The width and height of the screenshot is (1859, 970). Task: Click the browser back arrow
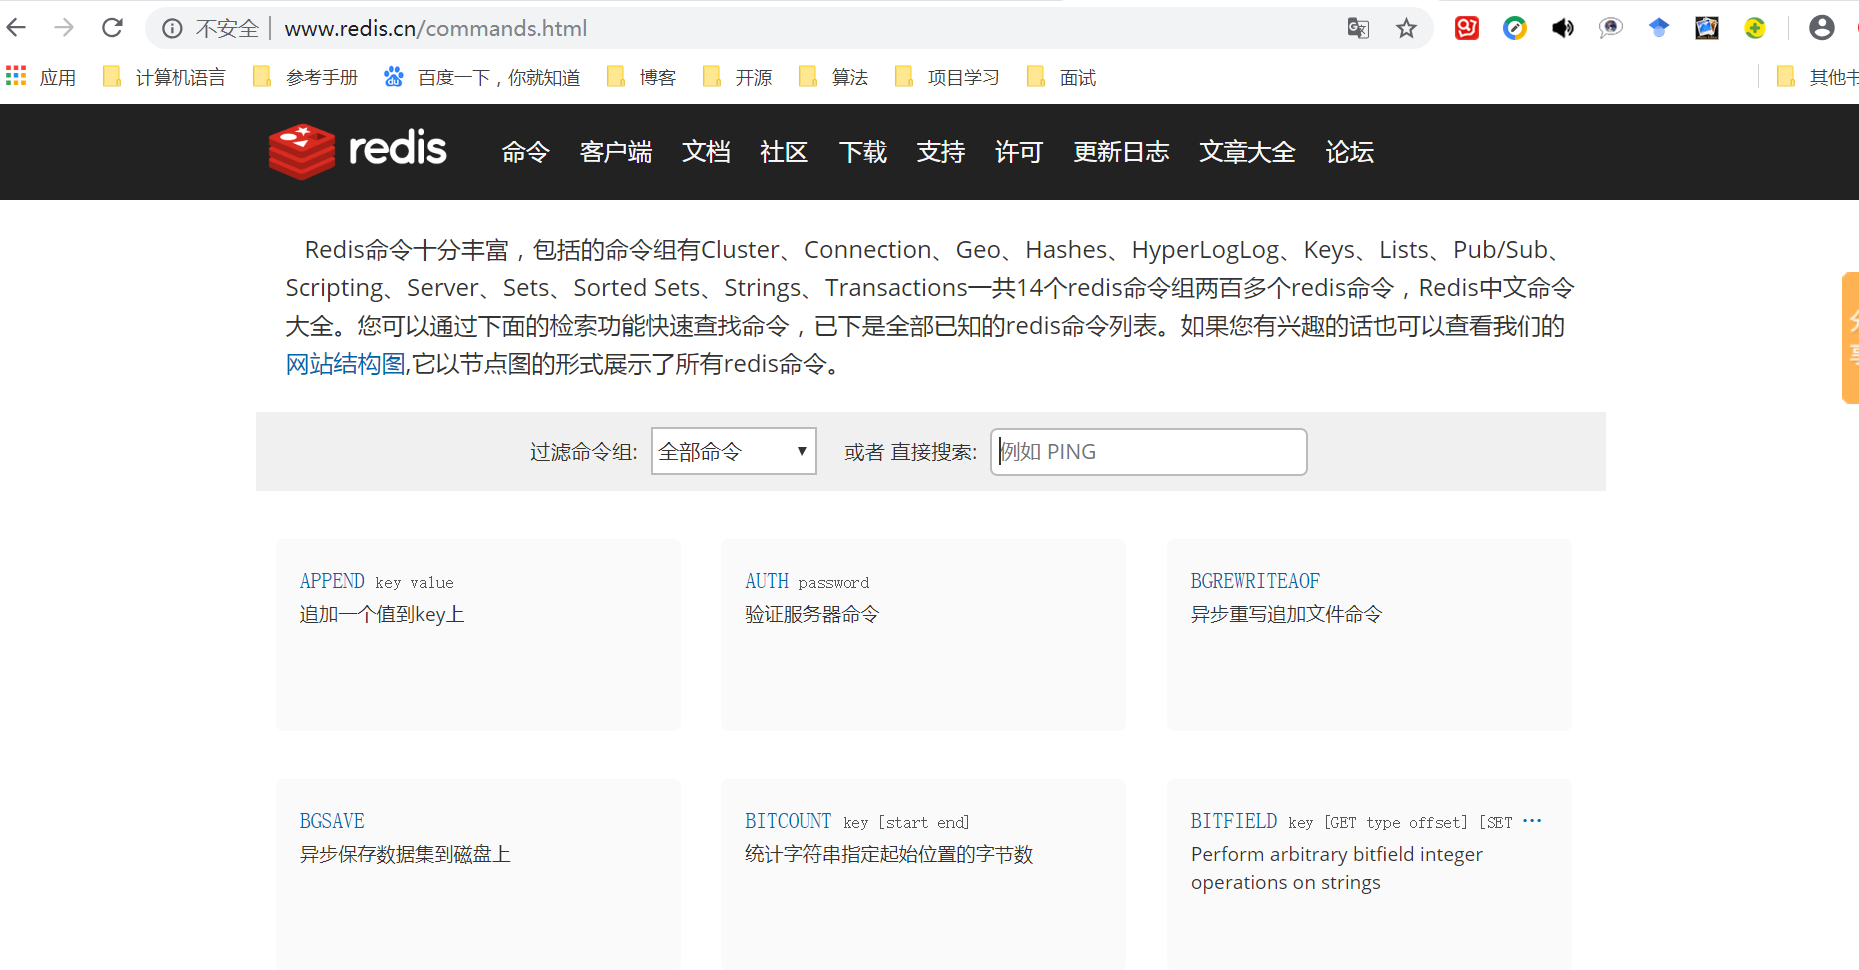pos(16,28)
